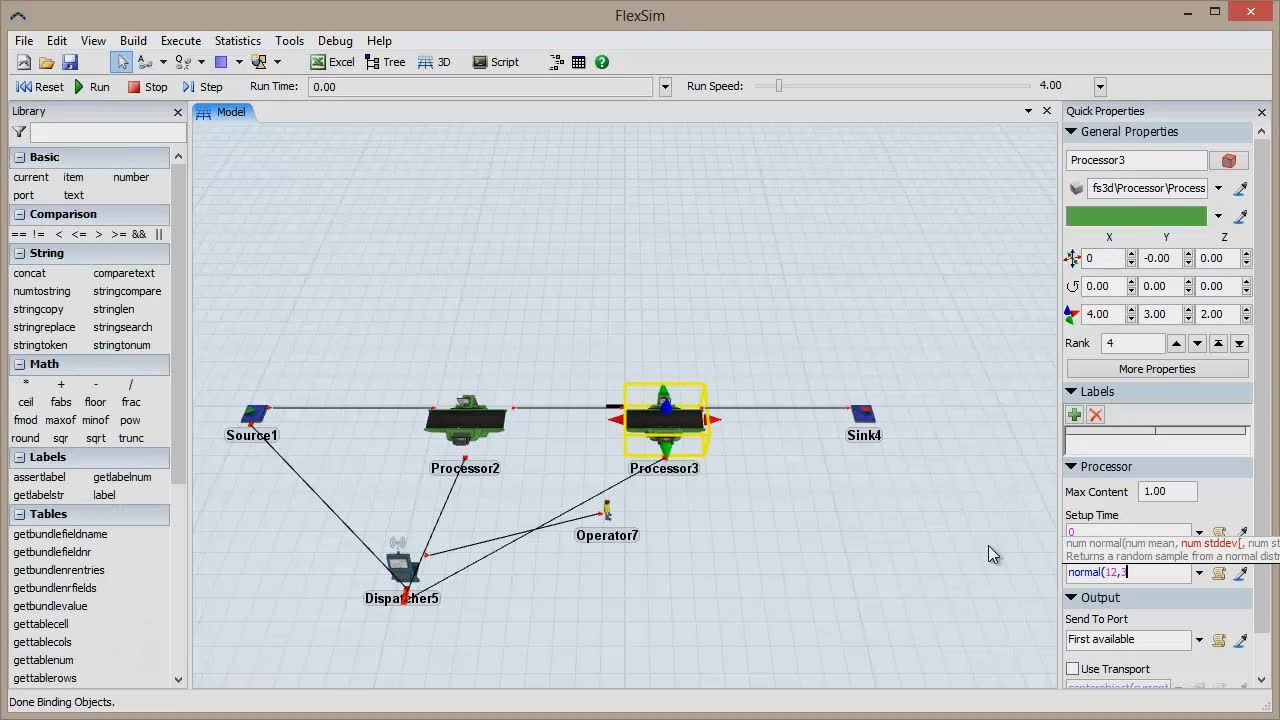Open the Statistics menu

point(238,41)
